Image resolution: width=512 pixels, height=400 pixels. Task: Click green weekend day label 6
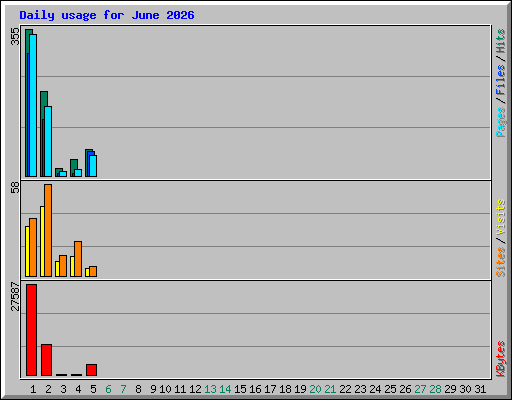point(108,389)
